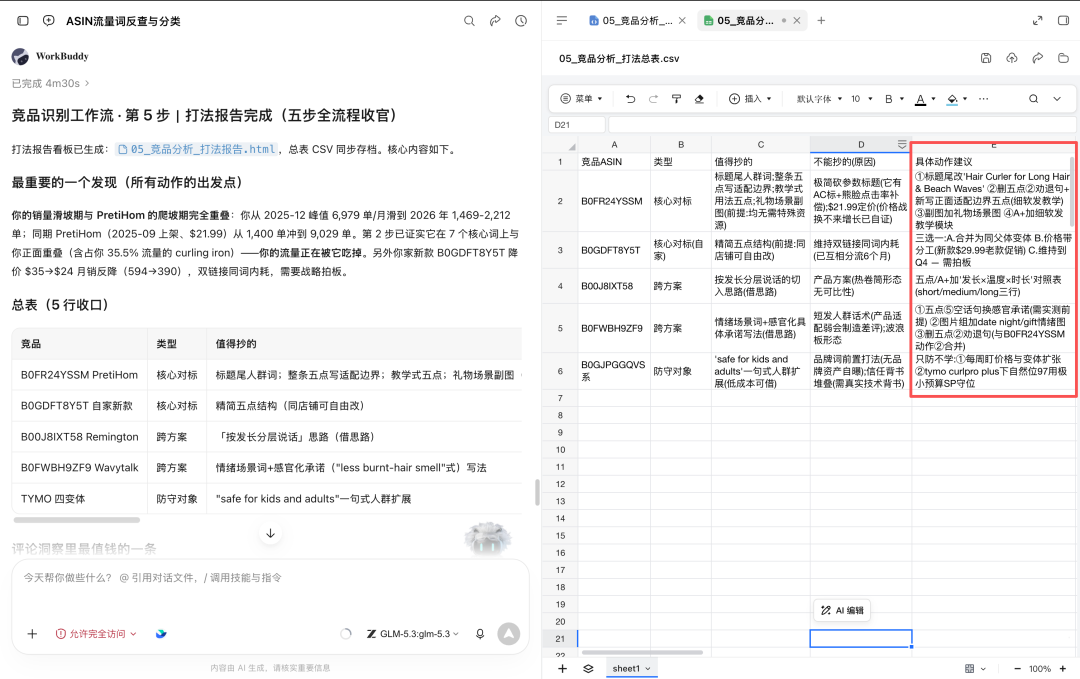Click the chat table horizontal scrollbar
Image resolution: width=1080 pixels, height=679 pixels.
point(76,520)
